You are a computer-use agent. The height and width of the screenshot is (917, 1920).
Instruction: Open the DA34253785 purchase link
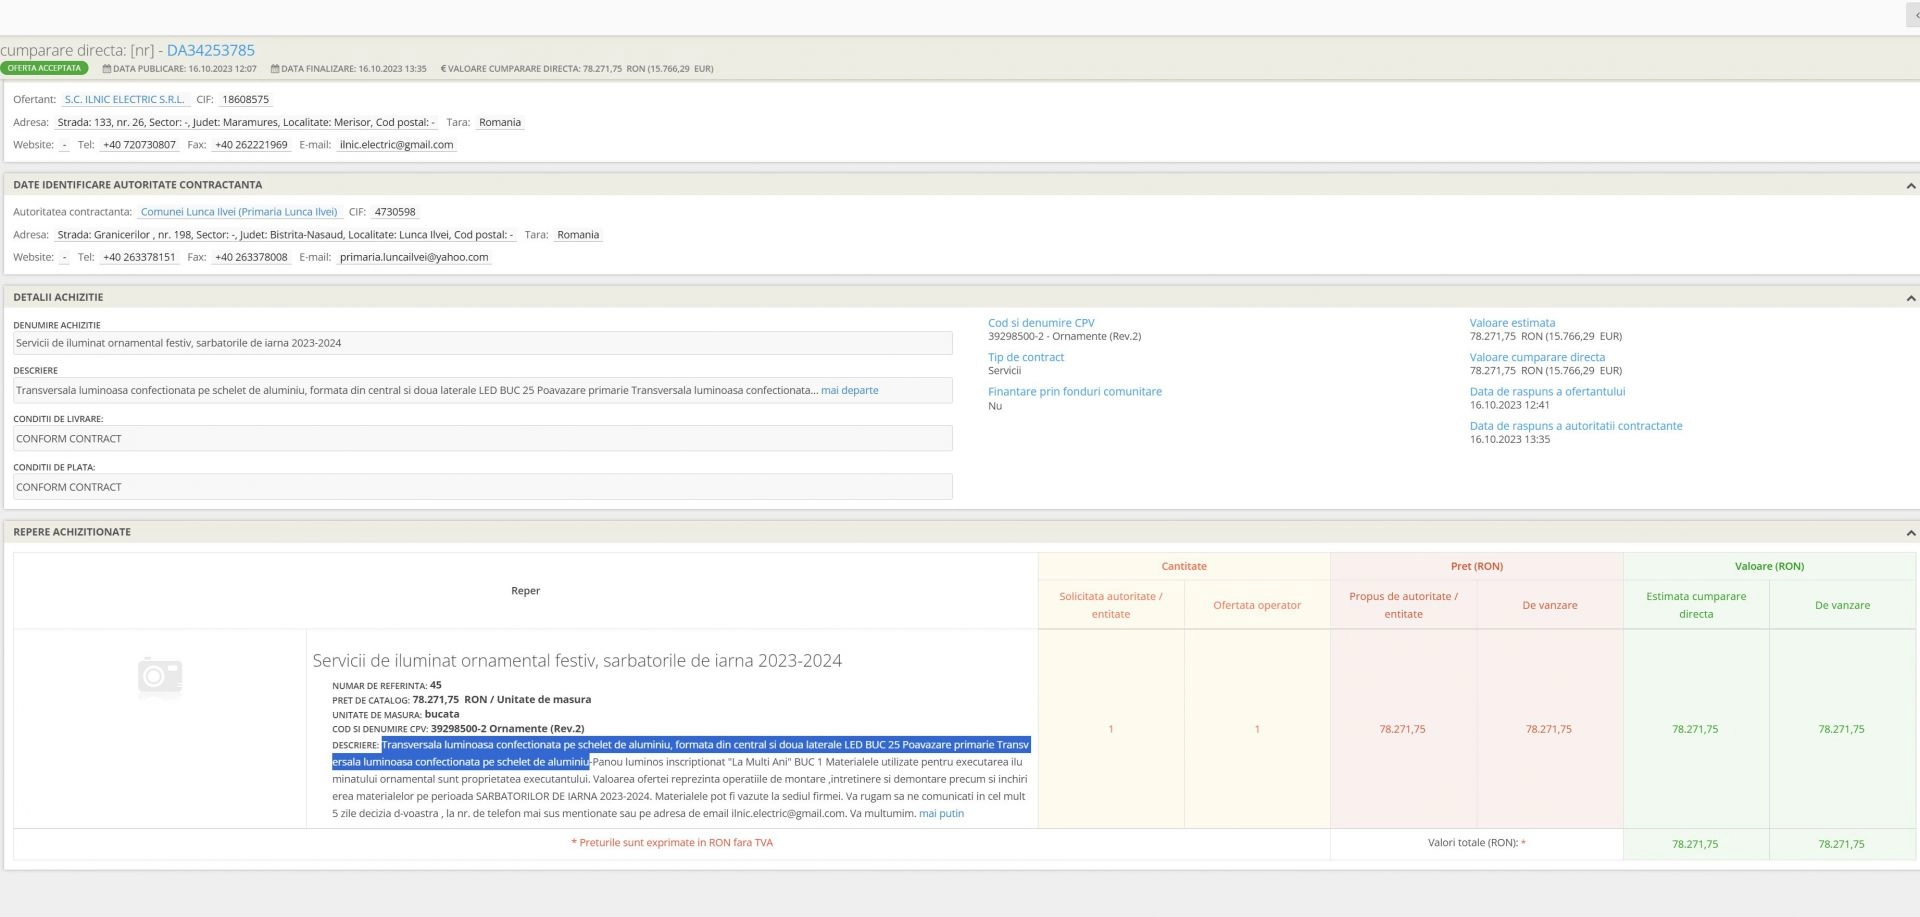point(210,50)
